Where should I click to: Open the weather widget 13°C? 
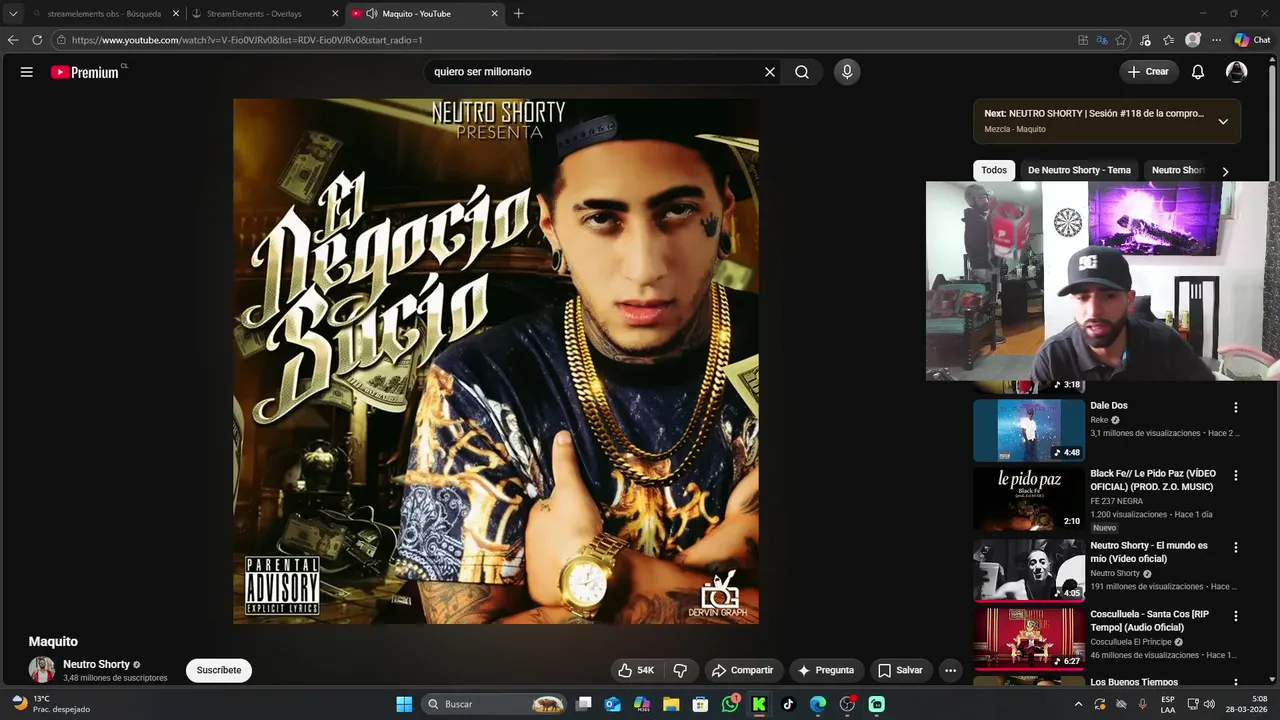tap(50, 704)
